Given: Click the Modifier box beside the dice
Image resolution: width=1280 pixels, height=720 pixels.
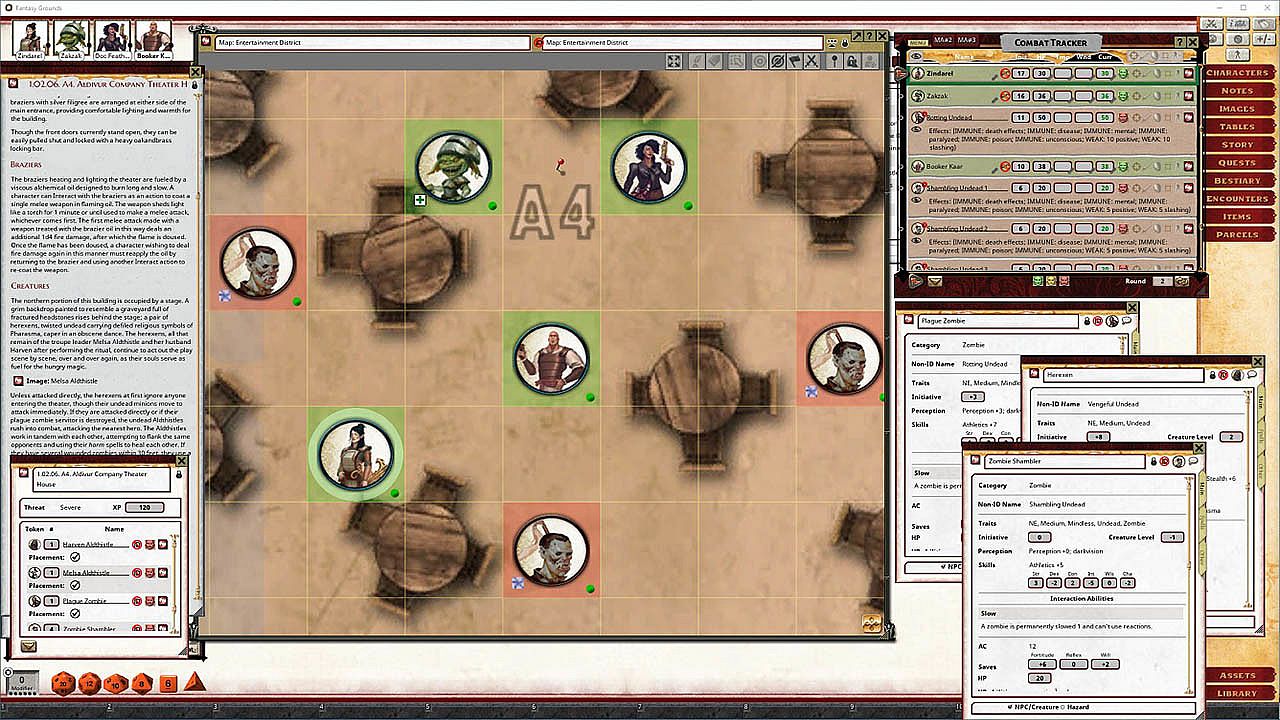Looking at the screenshot, I should pos(22,684).
